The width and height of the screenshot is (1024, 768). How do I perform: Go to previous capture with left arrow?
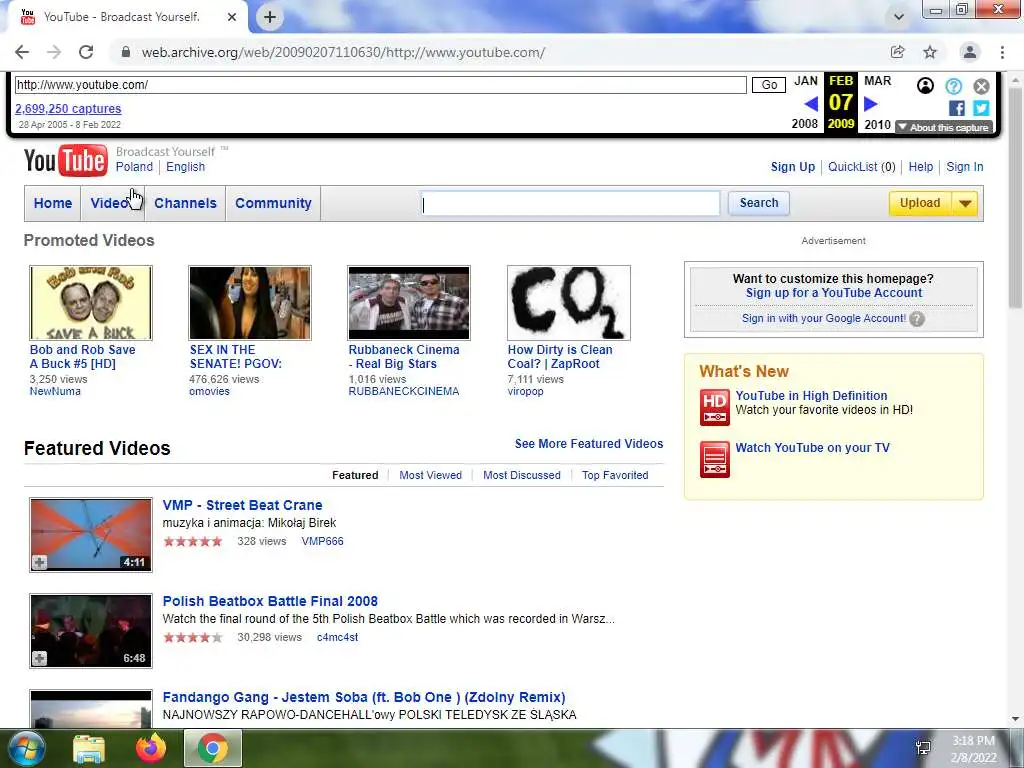(811, 104)
